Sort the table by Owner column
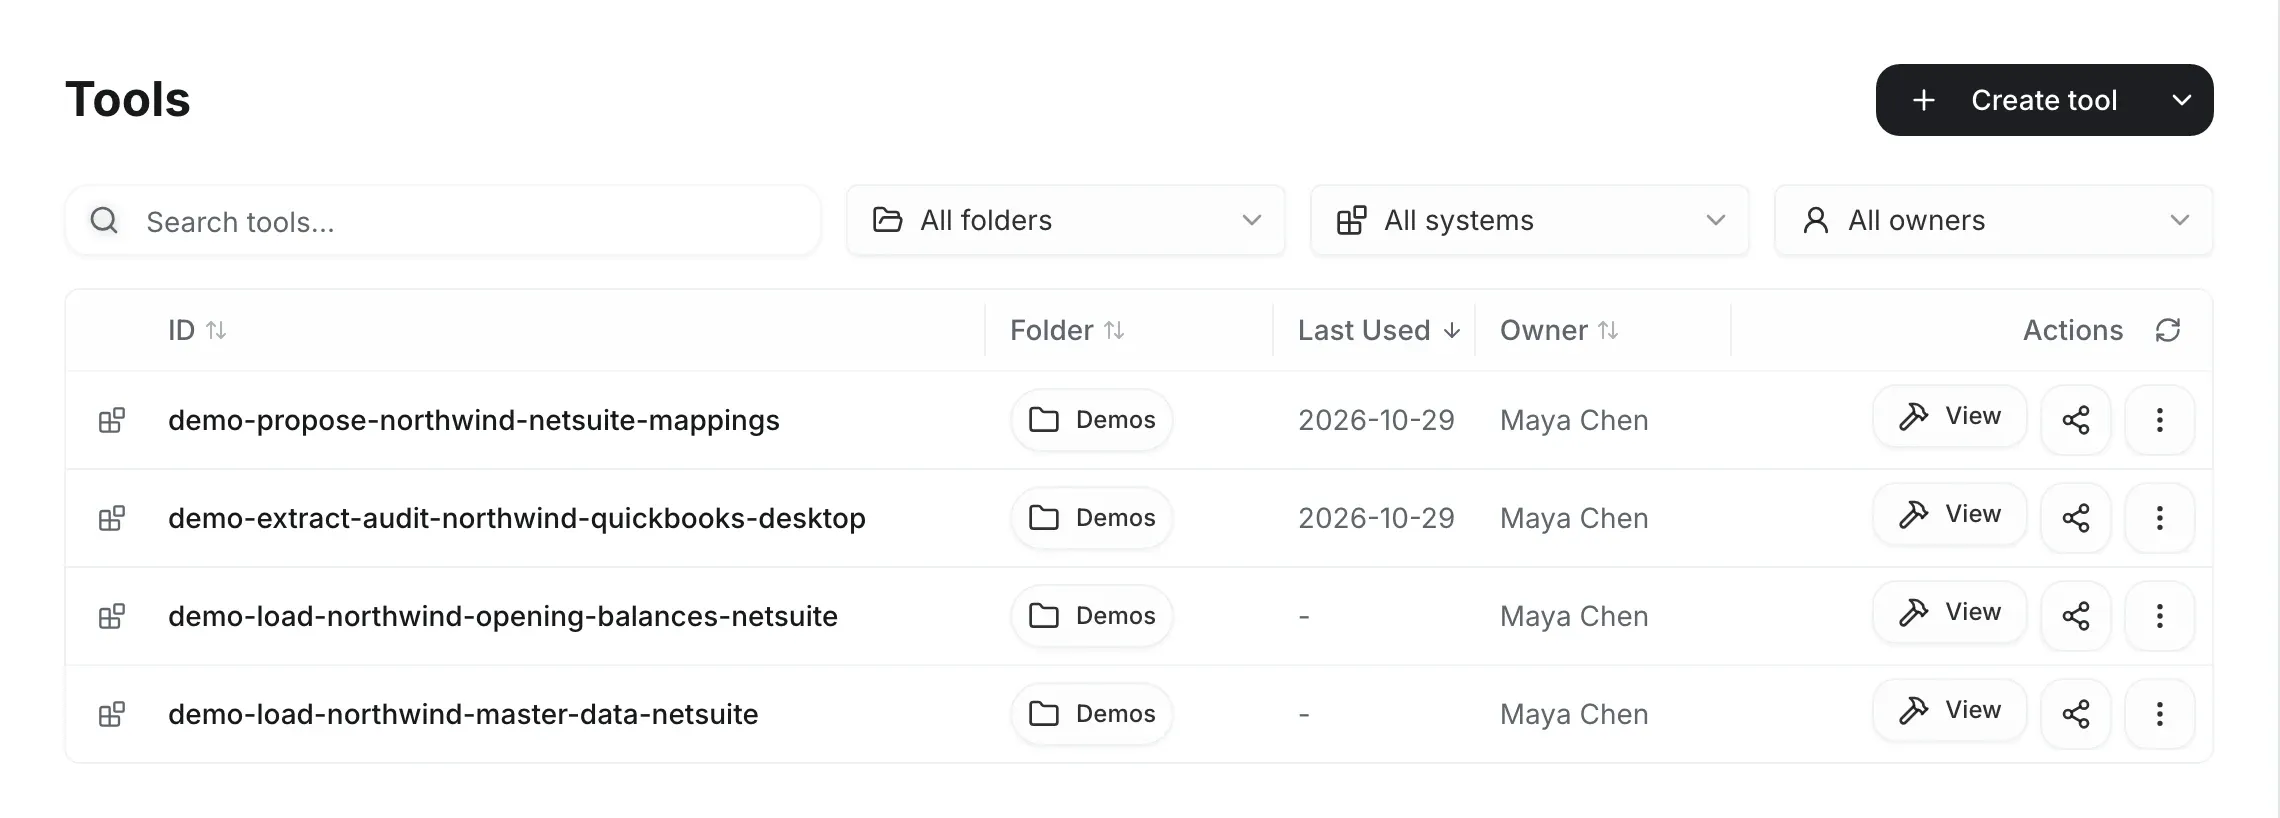Screen dimensions: 2280x818 pyautogui.click(x=1559, y=330)
